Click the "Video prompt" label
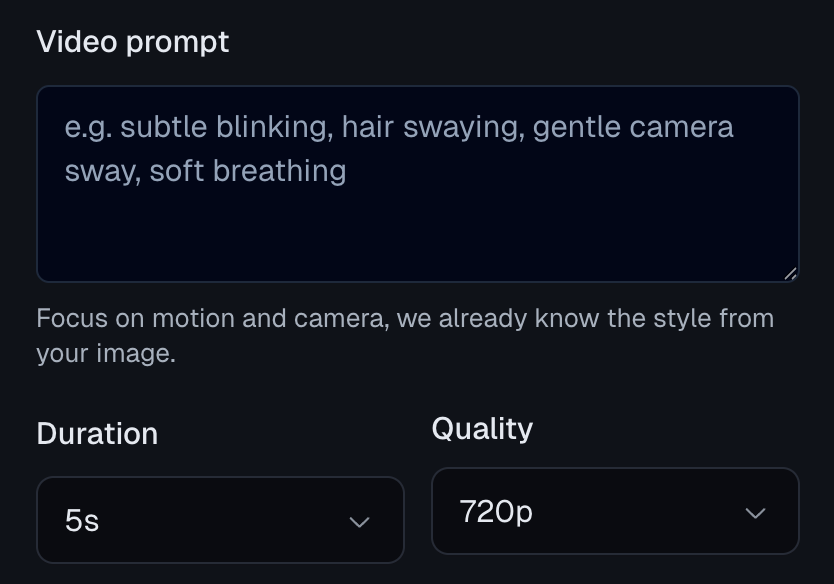The width and height of the screenshot is (834, 584). click(133, 42)
